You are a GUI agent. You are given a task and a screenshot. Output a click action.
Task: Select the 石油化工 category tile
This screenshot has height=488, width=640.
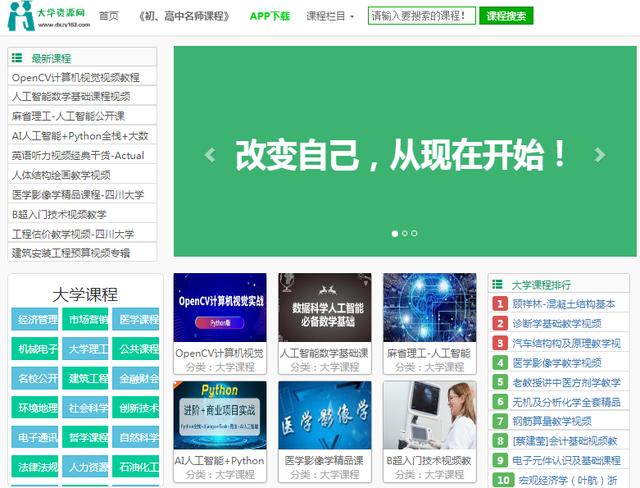[136, 466]
